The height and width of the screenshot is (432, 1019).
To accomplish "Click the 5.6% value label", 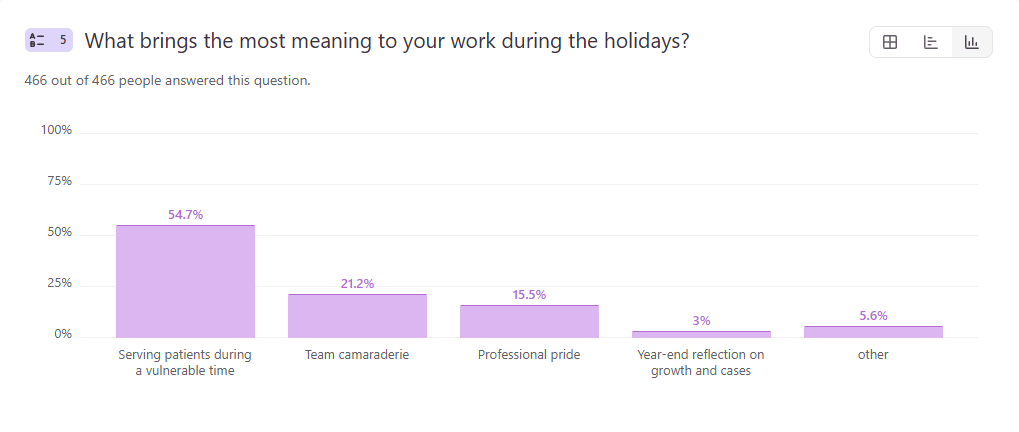I will pos(873,316).
